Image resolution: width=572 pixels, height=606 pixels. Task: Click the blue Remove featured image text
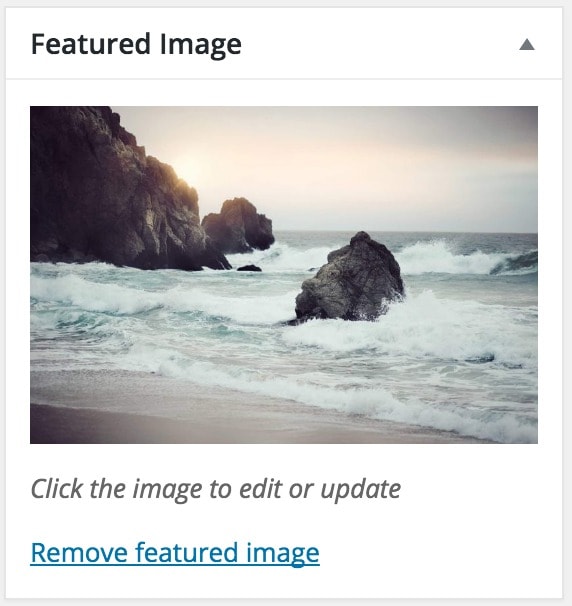pyautogui.click(x=175, y=553)
